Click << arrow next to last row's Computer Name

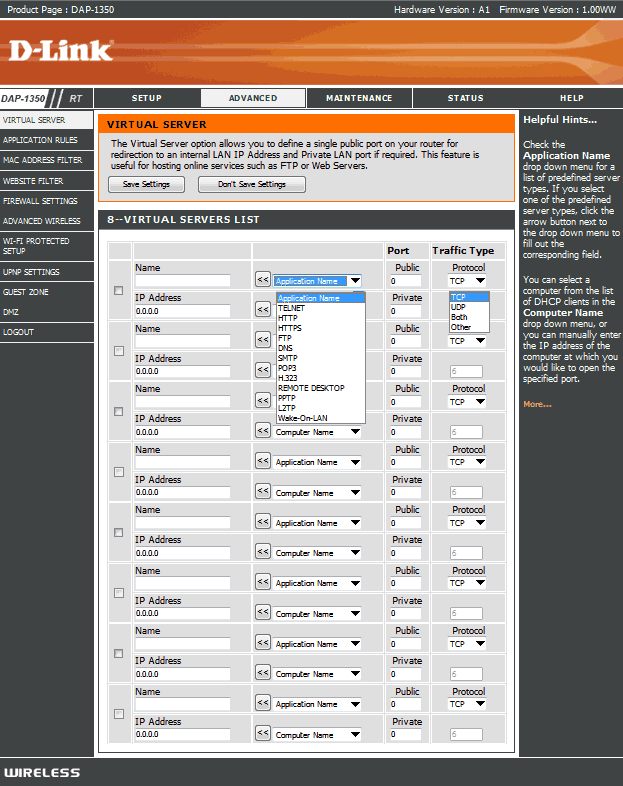[263, 733]
